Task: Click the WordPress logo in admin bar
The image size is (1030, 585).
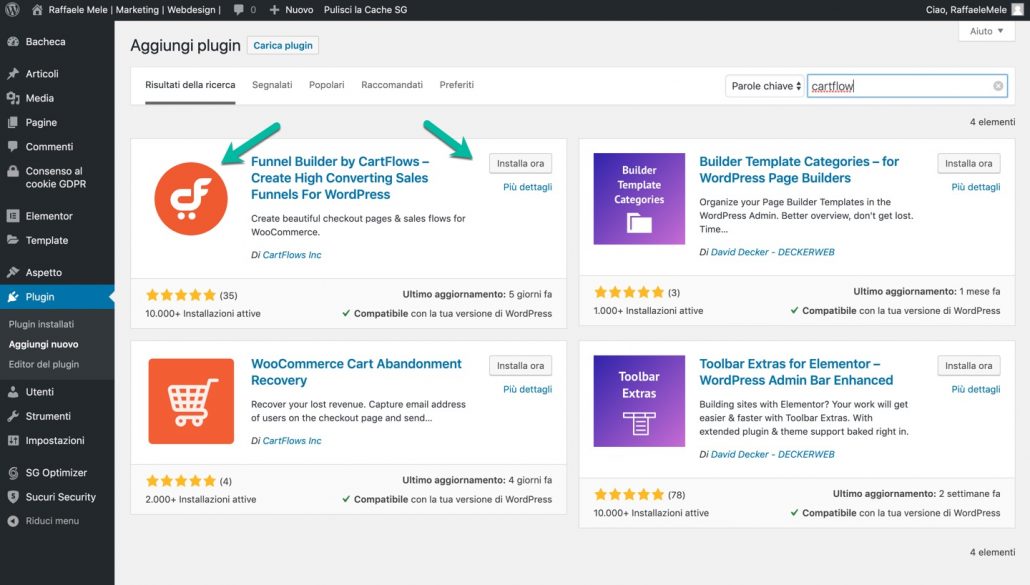Action: [12, 10]
